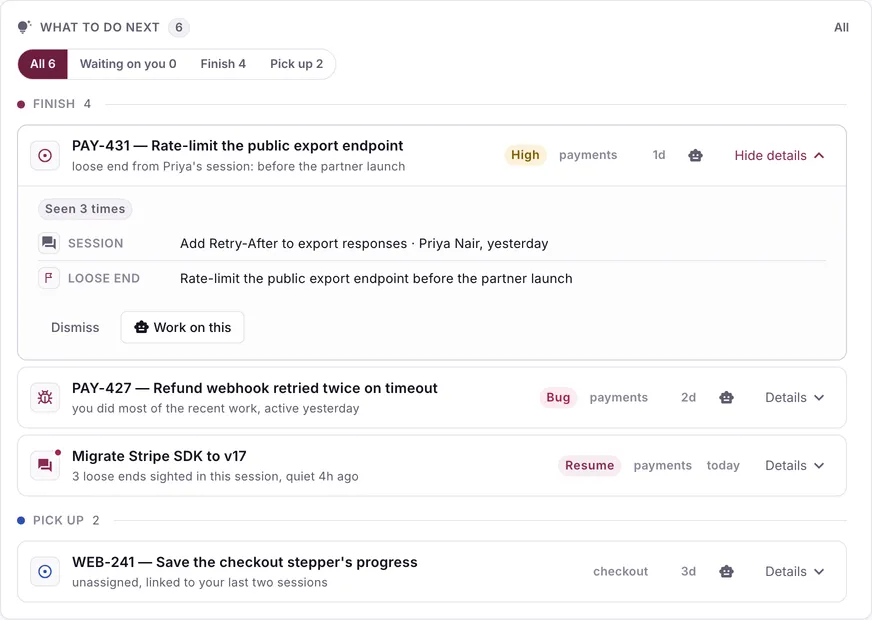Screen dimensions: 872x620
Task: Expand Details for Migrate Stripe SDK to v17
Action: click(794, 465)
